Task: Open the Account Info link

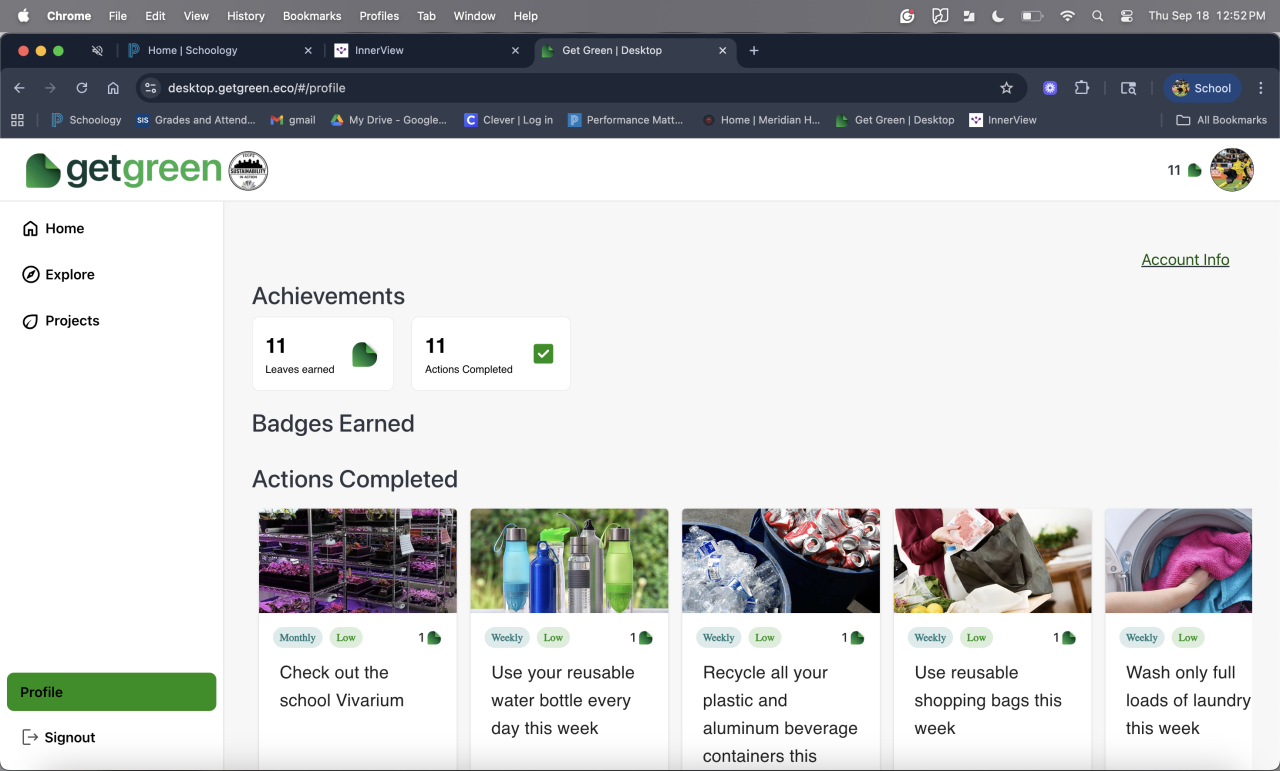Action: pyautogui.click(x=1185, y=260)
